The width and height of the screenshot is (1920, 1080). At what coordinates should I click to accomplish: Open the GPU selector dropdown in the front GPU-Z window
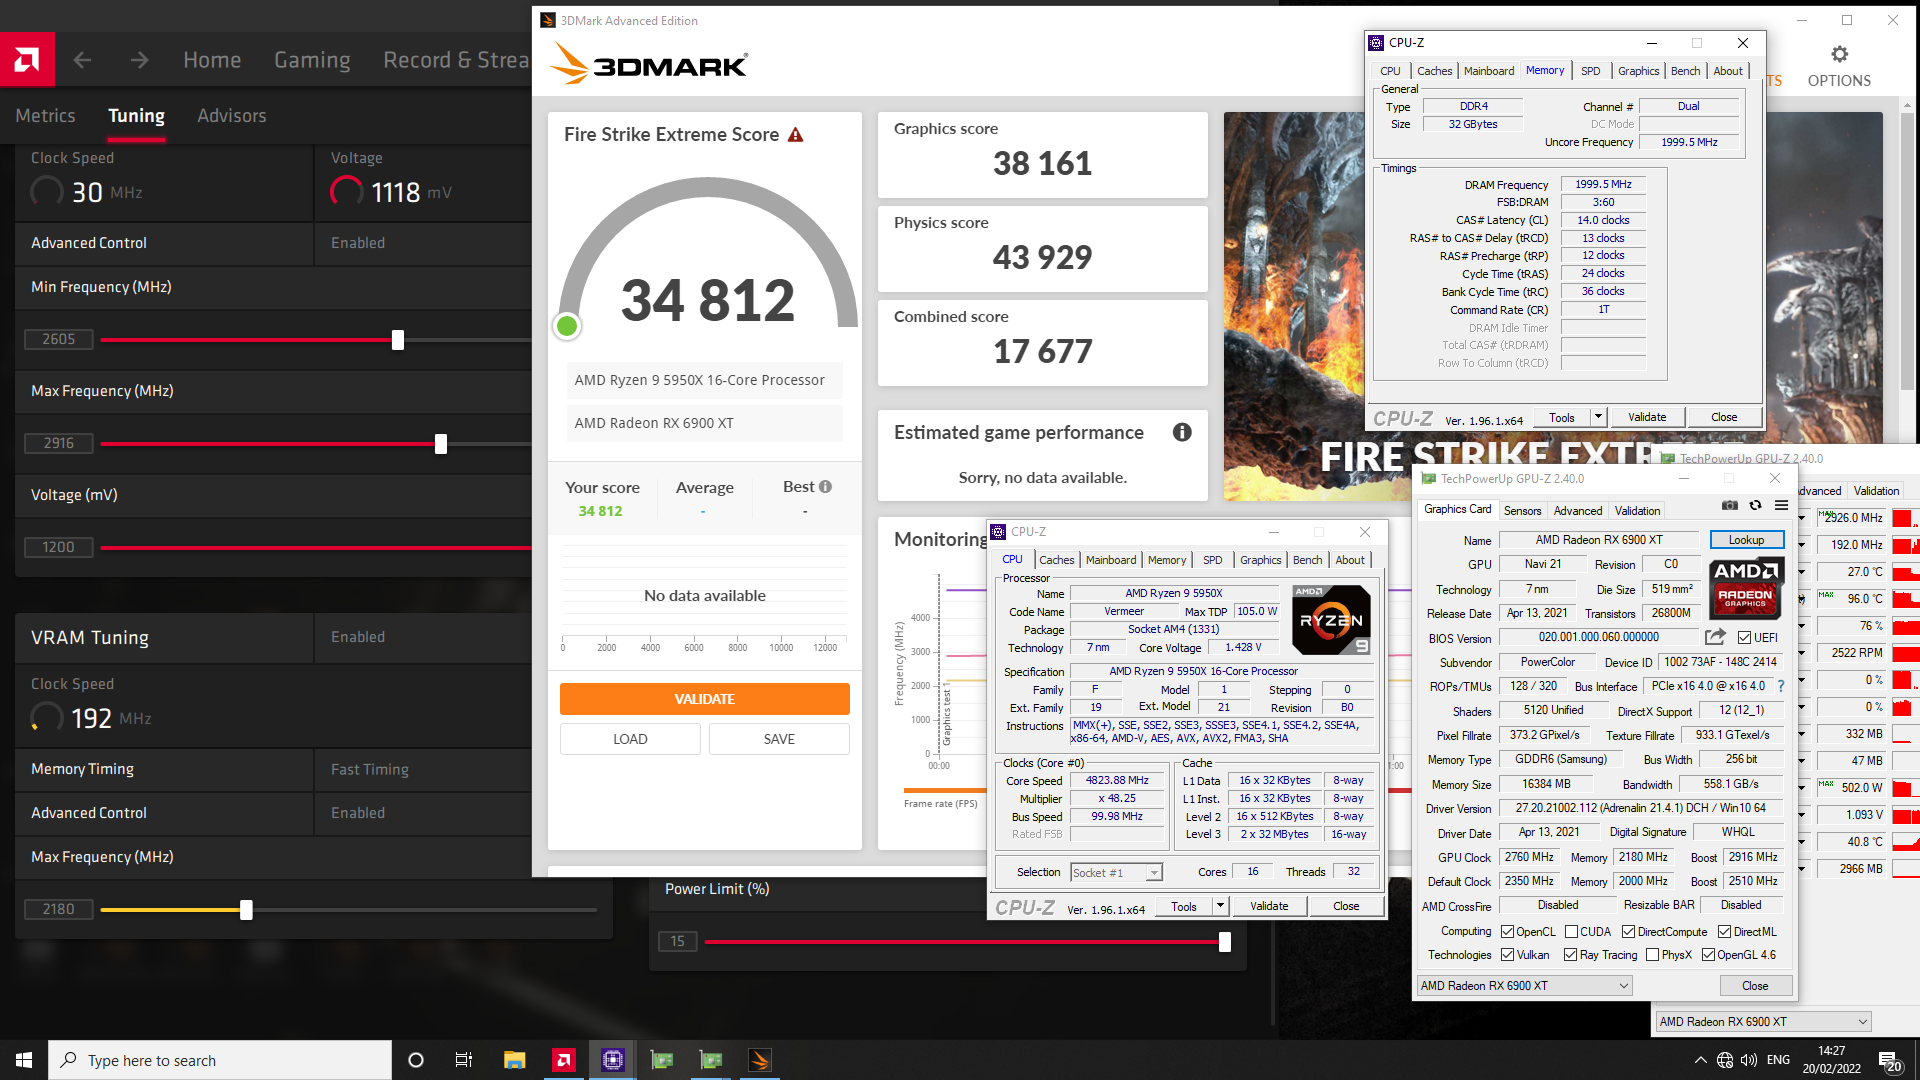(1524, 986)
